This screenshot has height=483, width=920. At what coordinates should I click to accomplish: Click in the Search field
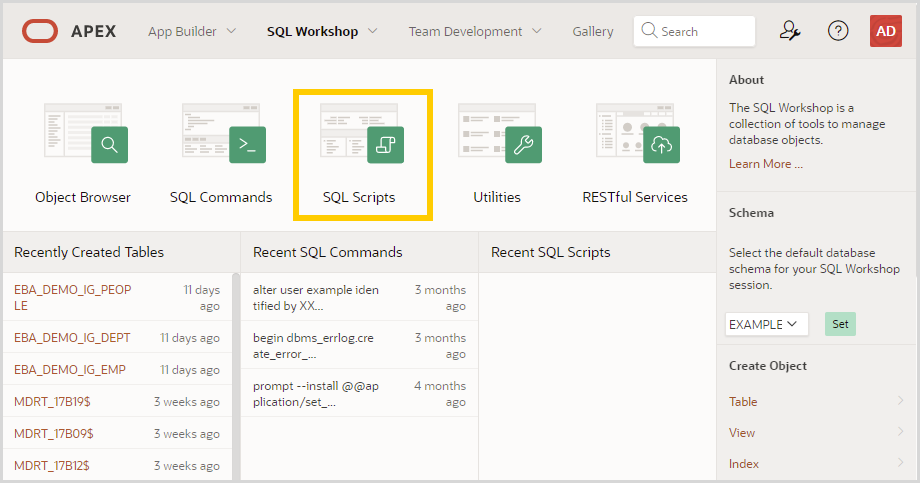tap(694, 31)
